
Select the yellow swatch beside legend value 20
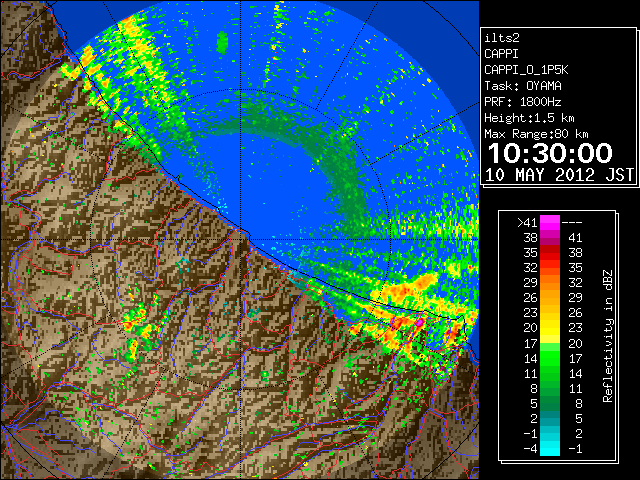(x=549, y=328)
